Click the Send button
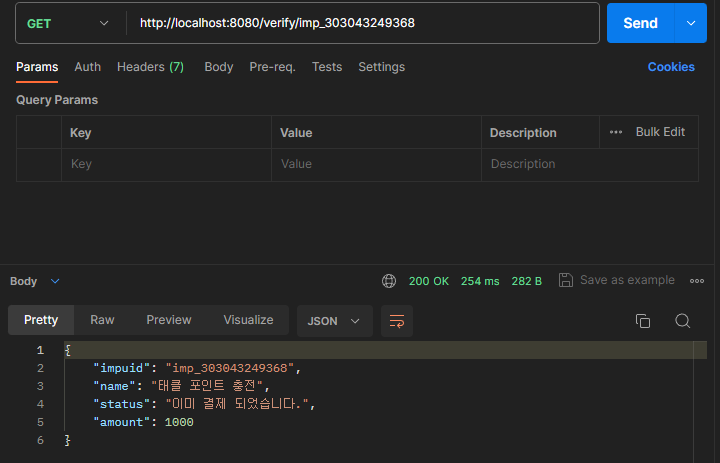The width and height of the screenshot is (720, 463). (640, 23)
